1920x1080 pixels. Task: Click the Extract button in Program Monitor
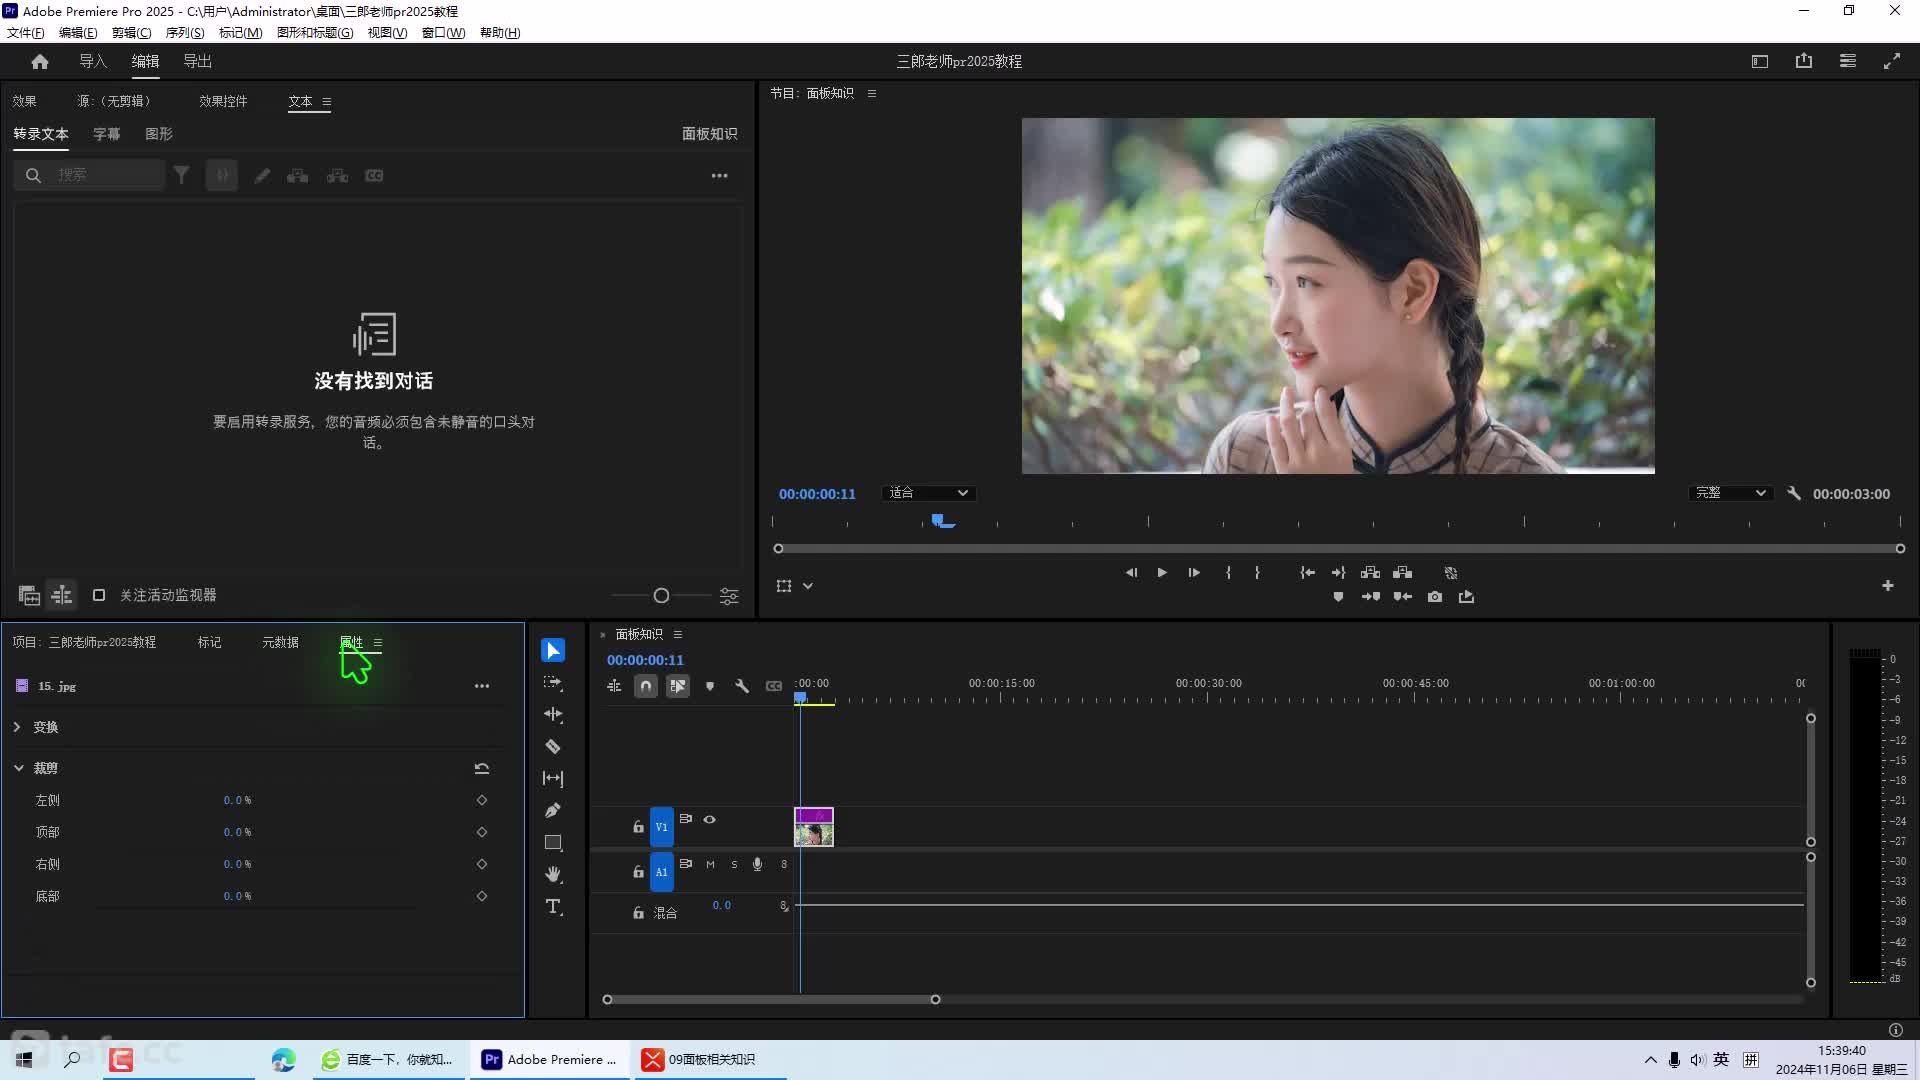(1403, 573)
